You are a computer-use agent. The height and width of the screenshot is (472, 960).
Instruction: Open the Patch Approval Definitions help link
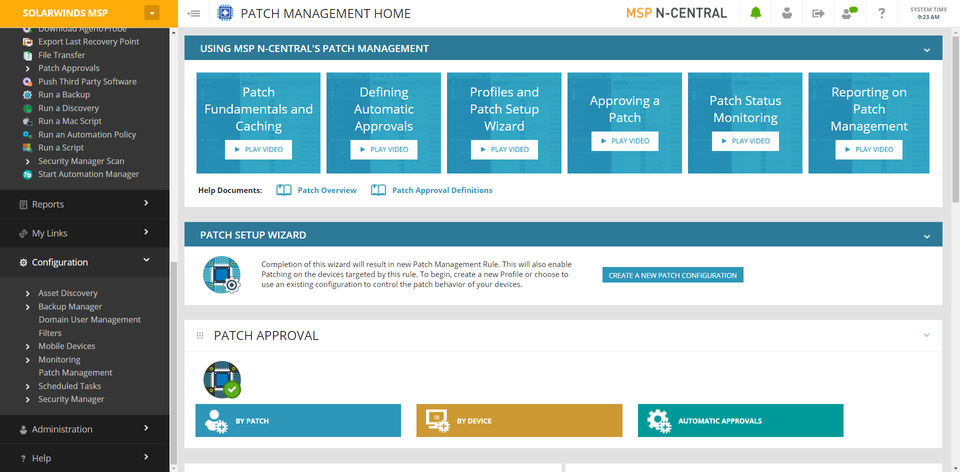coord(442,190)
